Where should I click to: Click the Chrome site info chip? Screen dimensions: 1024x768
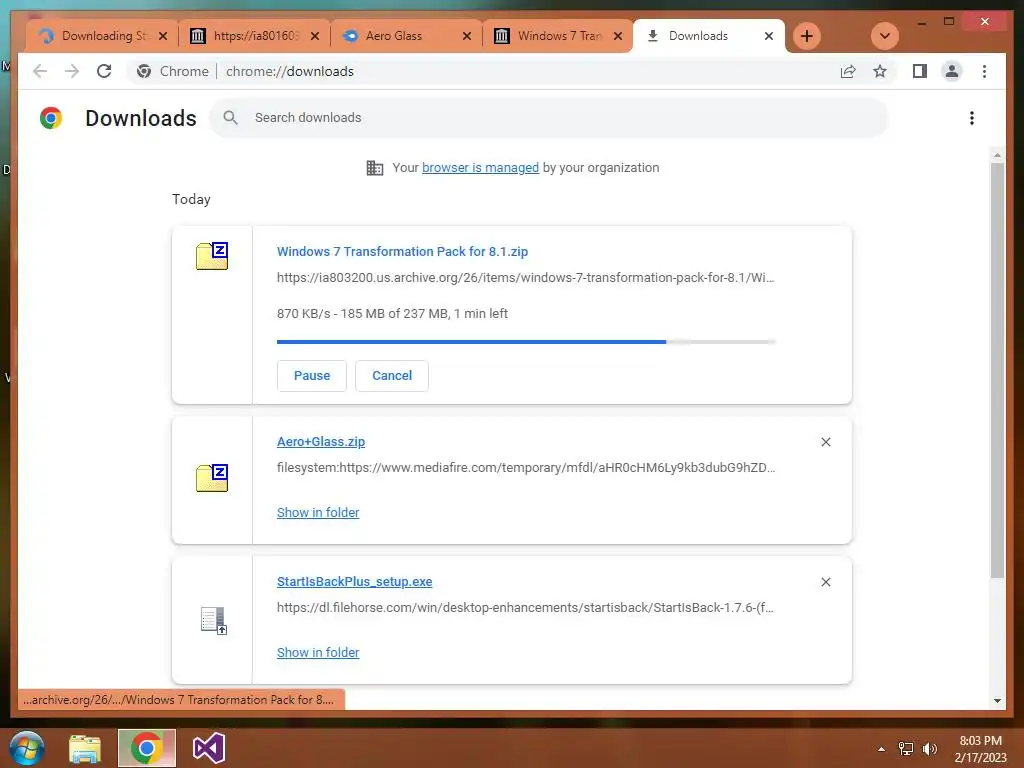(x=172, y=71)
